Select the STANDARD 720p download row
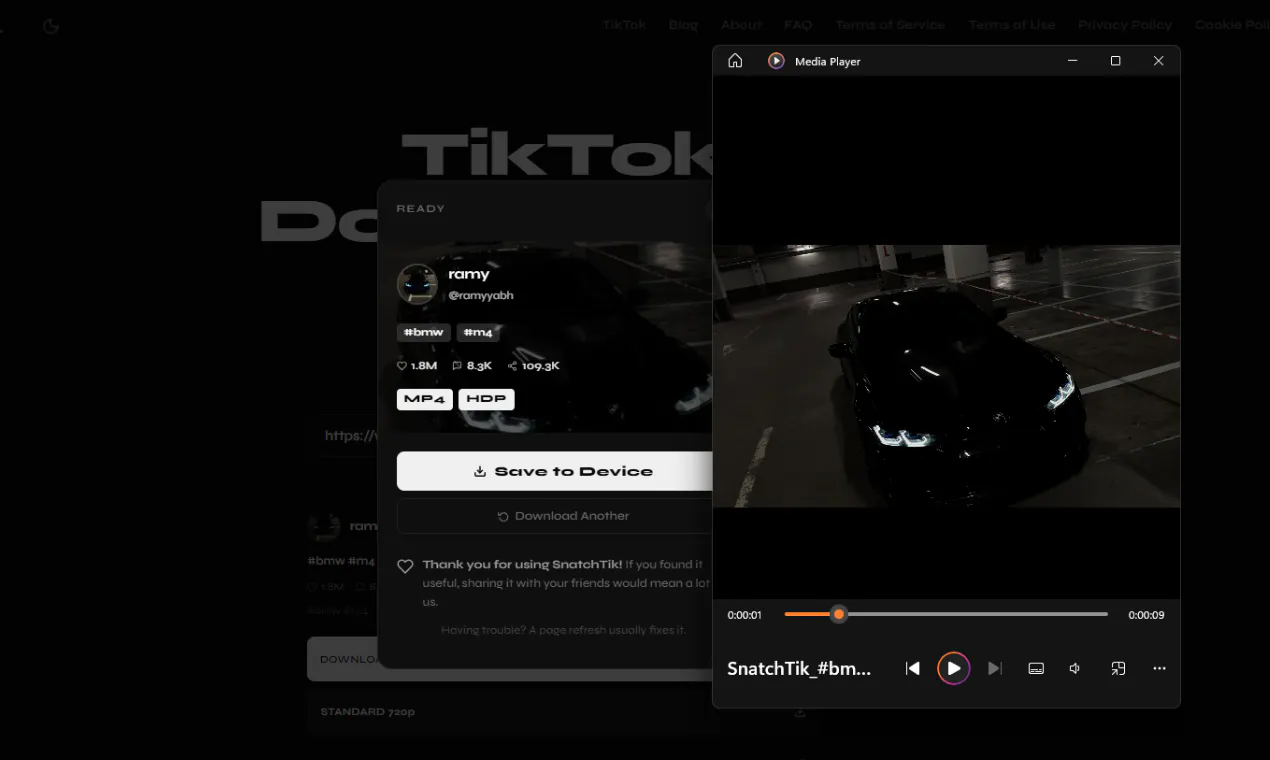Screen dimensions: 1270x760 pos(563,712)
